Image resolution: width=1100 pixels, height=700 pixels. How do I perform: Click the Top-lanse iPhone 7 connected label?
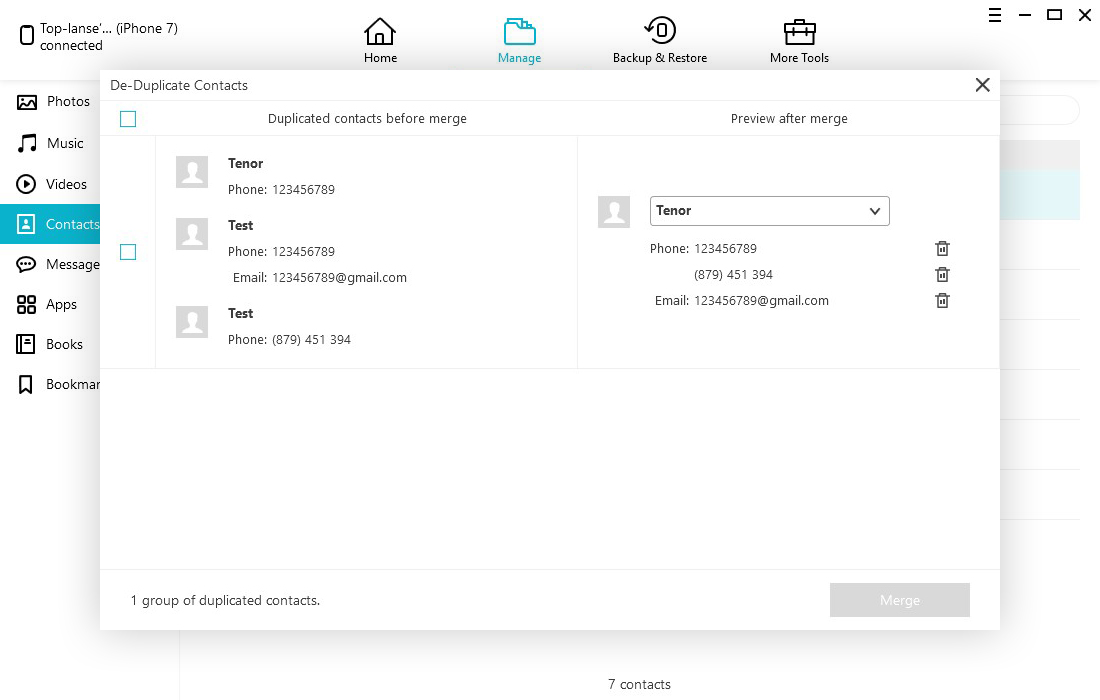tap(109, 36)
